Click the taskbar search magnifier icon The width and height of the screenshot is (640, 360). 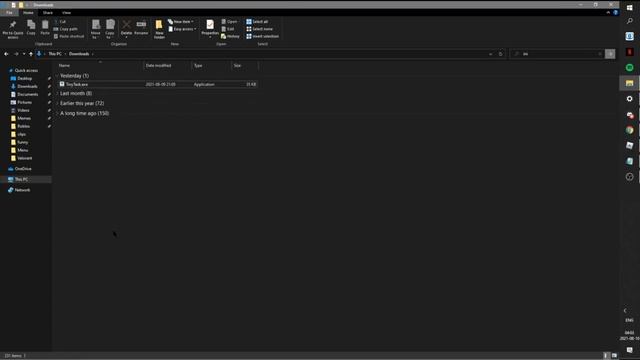coord(629,20)
